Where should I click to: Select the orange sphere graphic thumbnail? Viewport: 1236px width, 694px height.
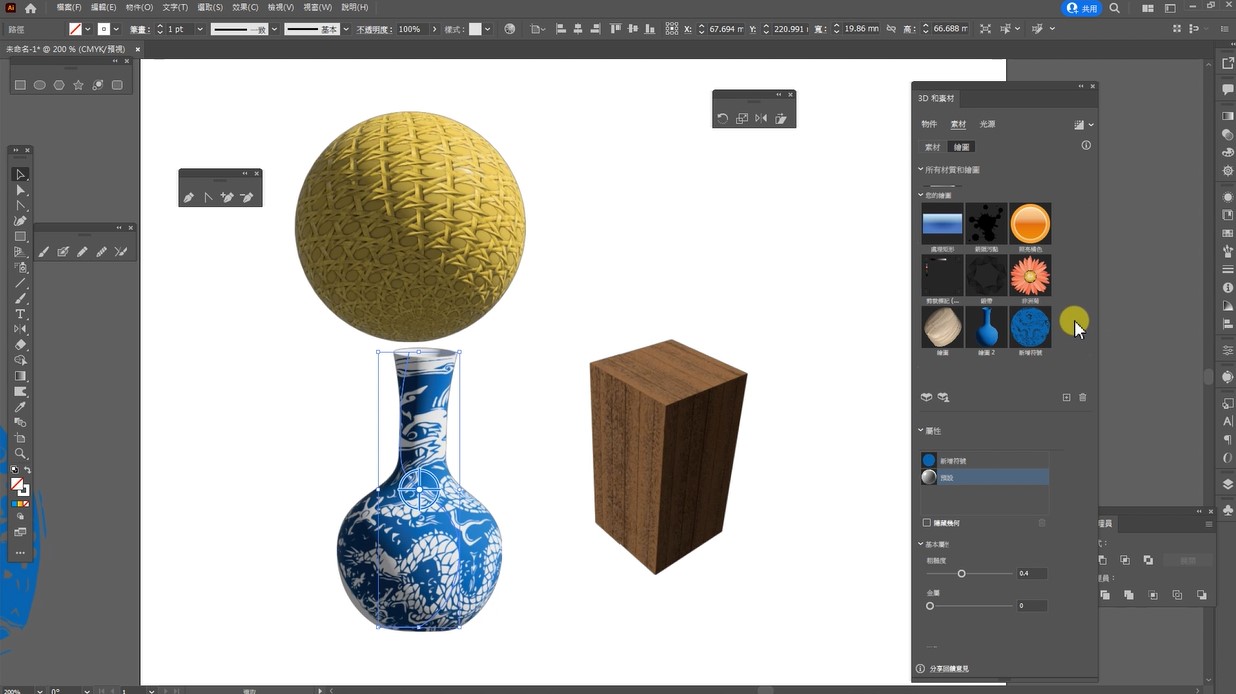pos(1030,223)
